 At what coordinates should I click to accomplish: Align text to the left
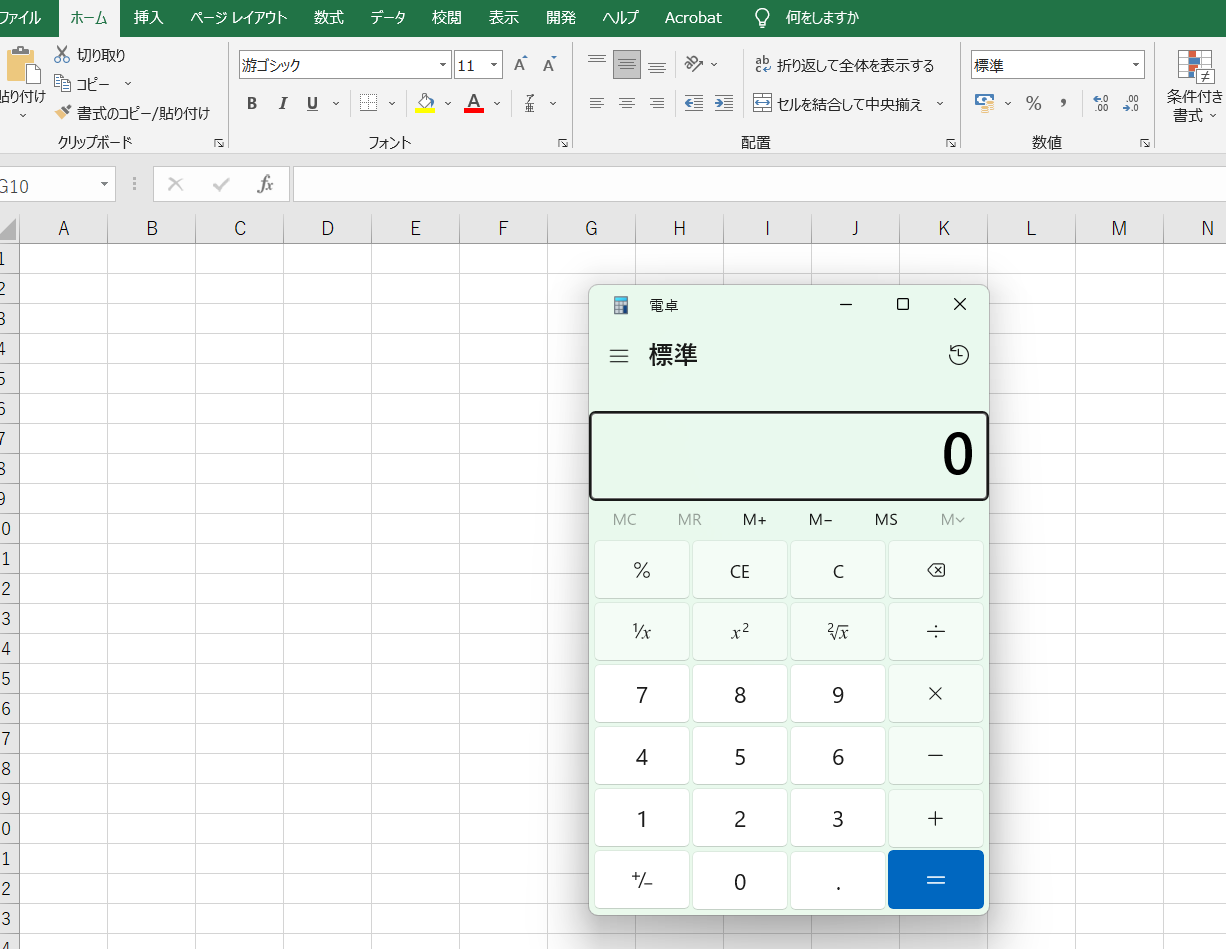[x=597, y=103]
